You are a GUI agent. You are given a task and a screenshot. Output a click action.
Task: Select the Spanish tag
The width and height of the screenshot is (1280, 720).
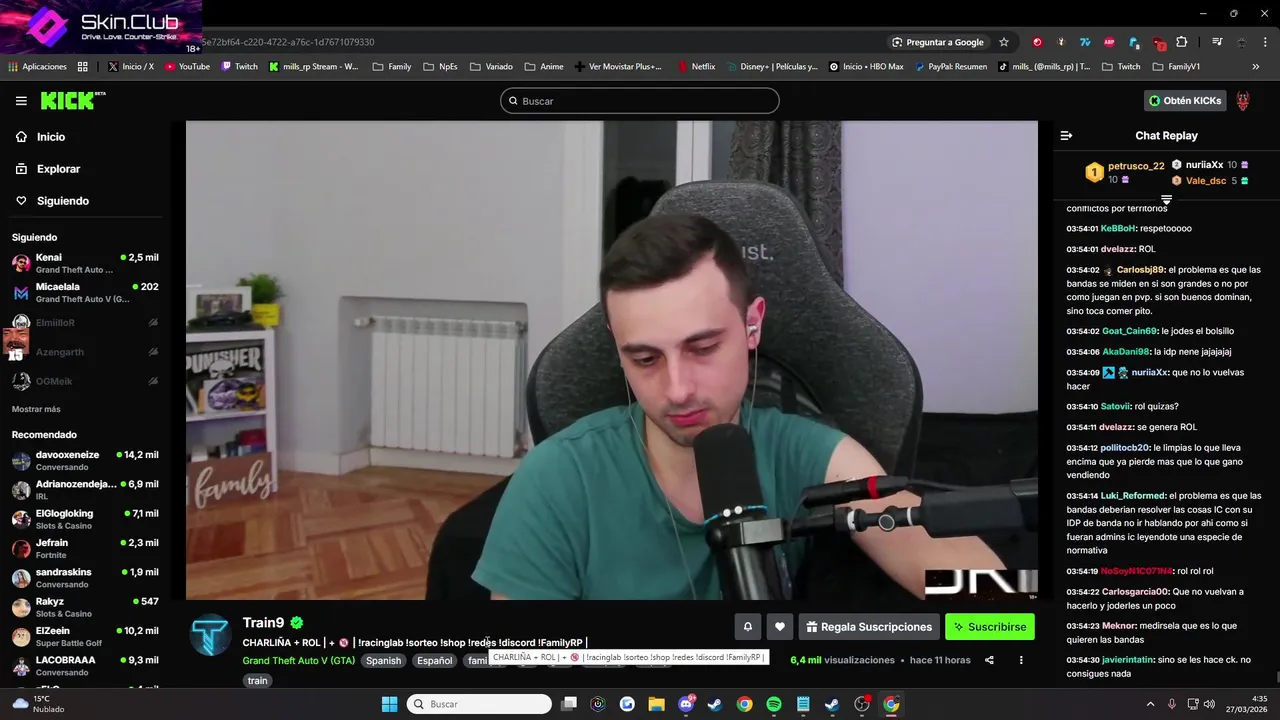pyautogui.click(x=383, y=661)
